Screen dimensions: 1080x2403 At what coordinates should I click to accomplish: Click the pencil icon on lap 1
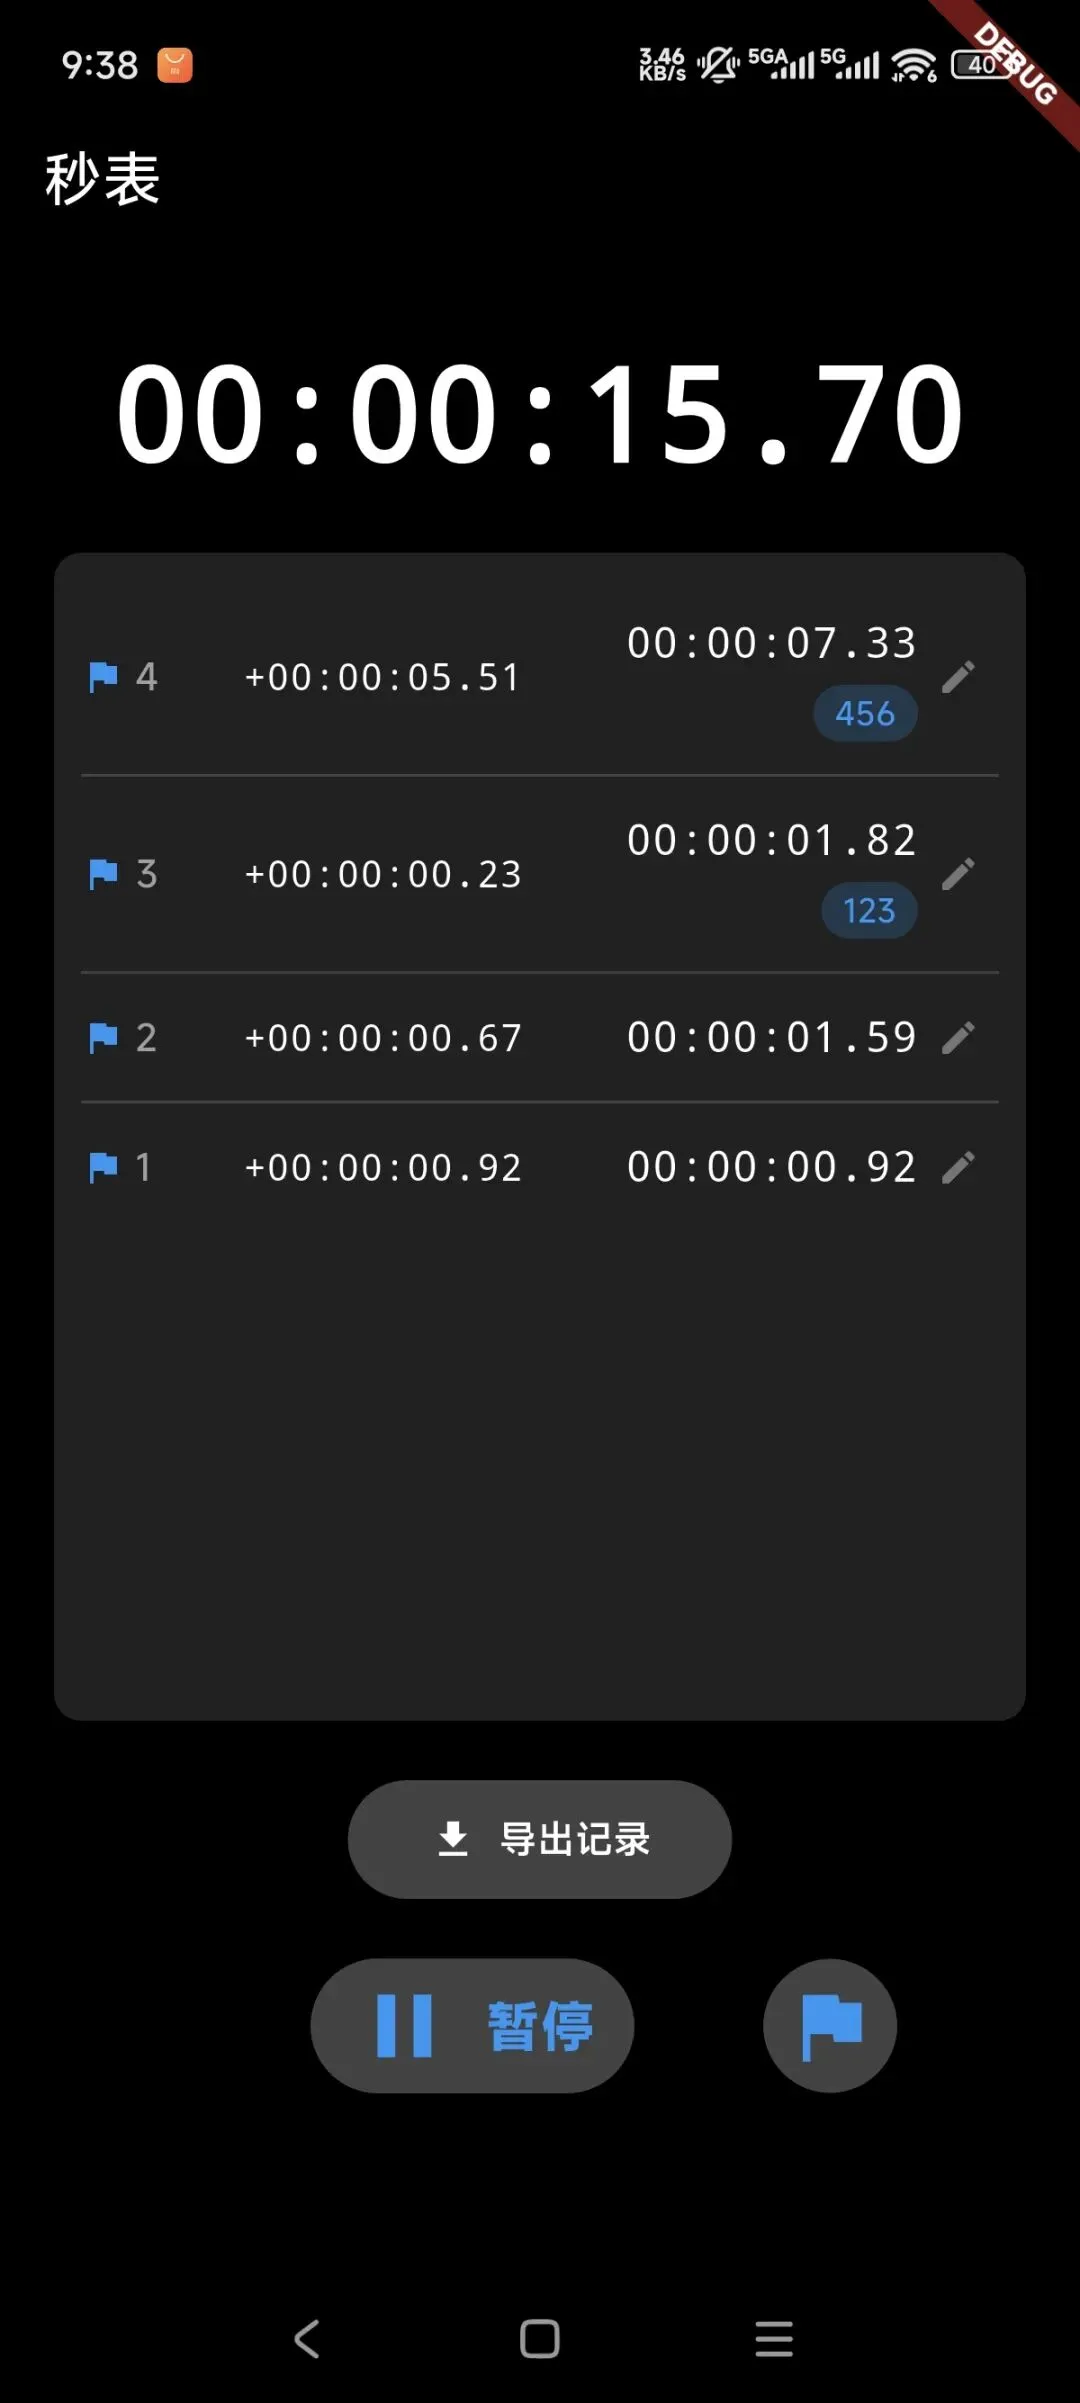[958, 1167]
